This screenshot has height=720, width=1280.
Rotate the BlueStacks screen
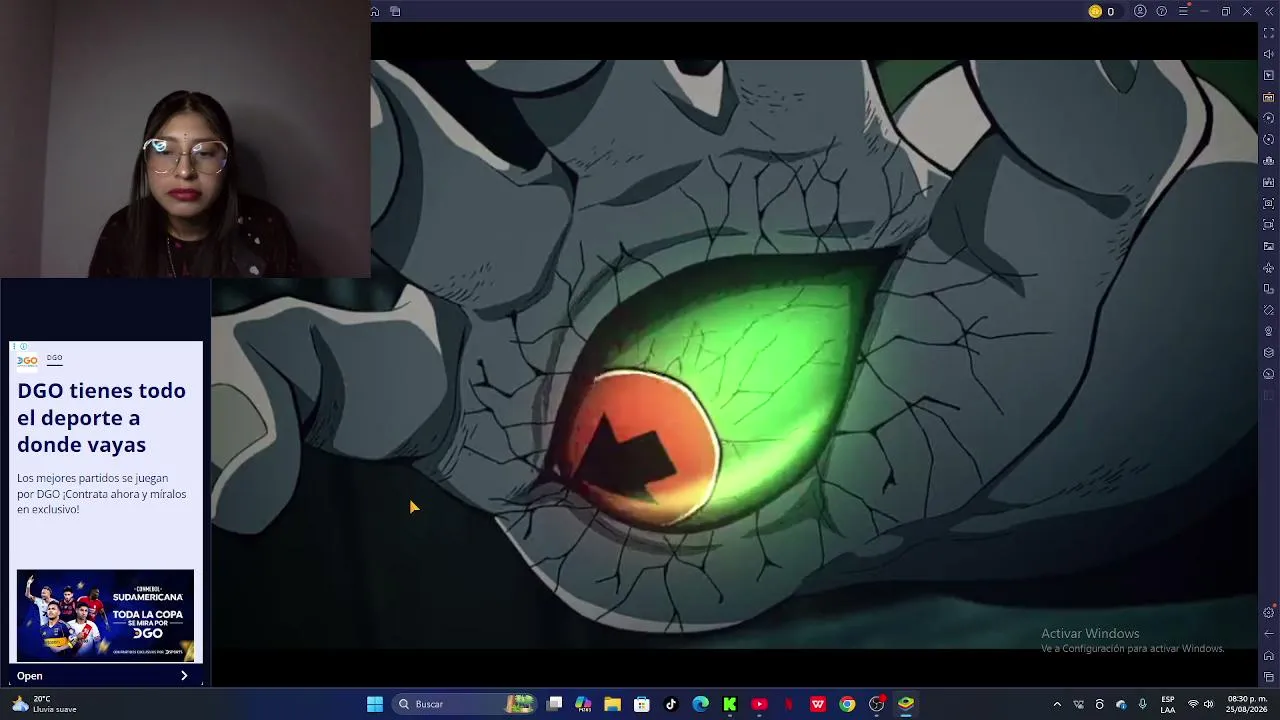[1269, 289]
